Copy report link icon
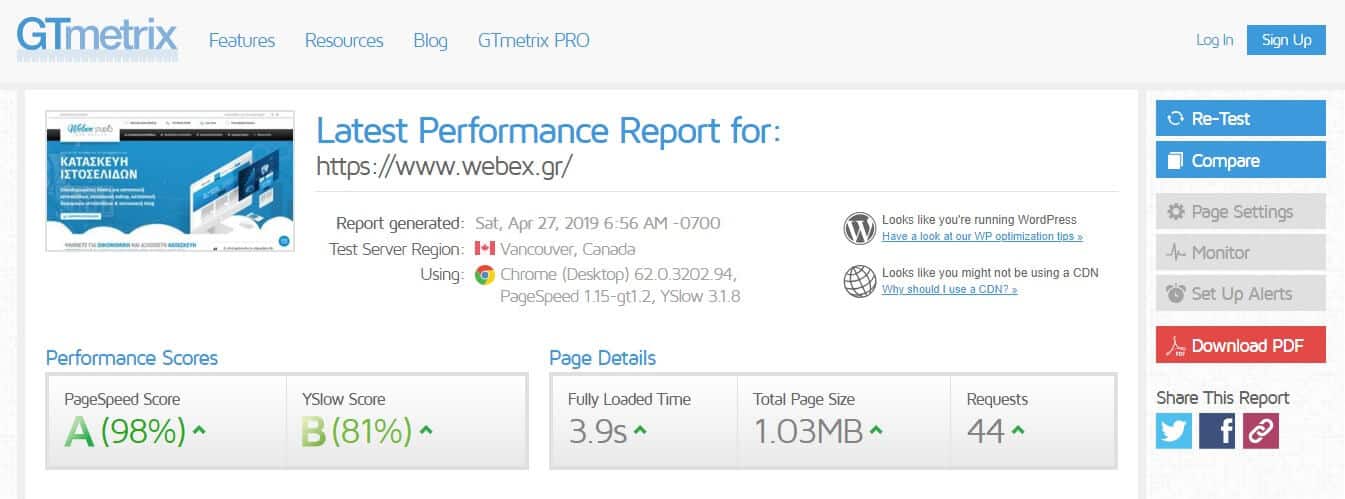 tap(1260, 431)
